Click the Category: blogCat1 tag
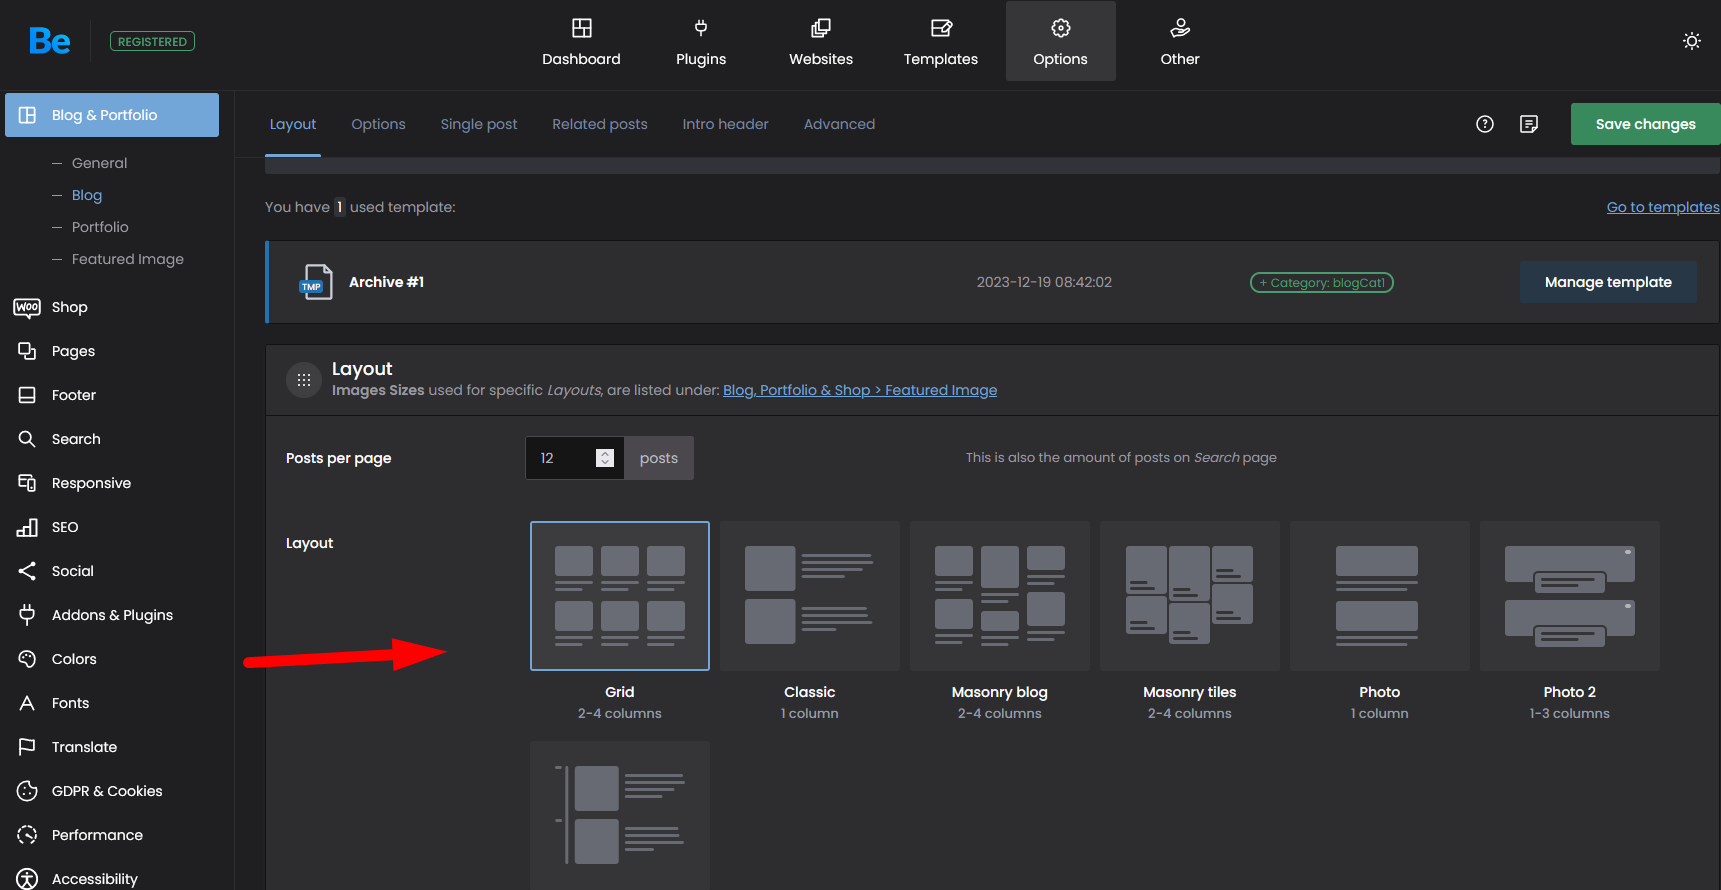The height and width of the screenshot is (890, 1721). [1322, 283]
